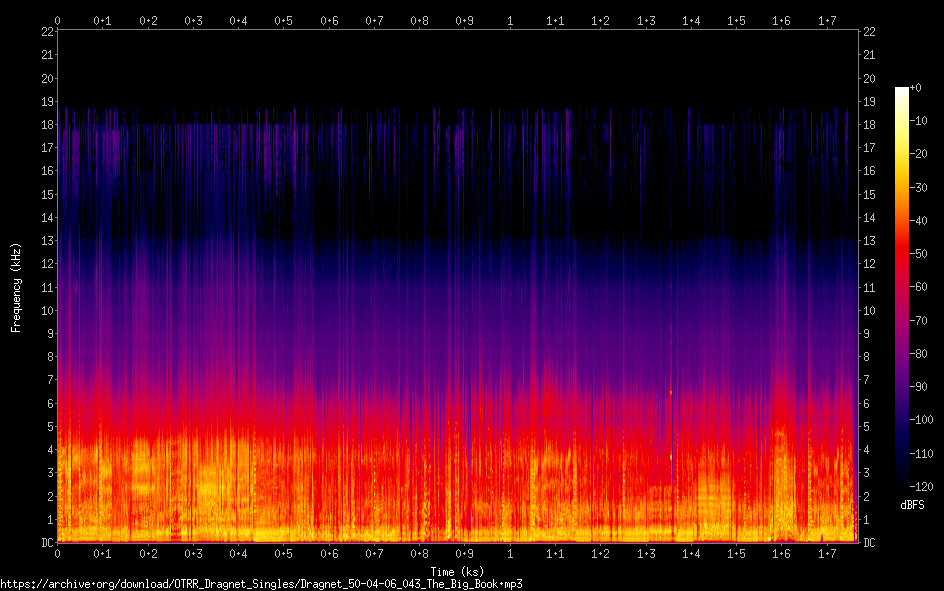Click the -60 value on the color scale

[x=921, y=285]
